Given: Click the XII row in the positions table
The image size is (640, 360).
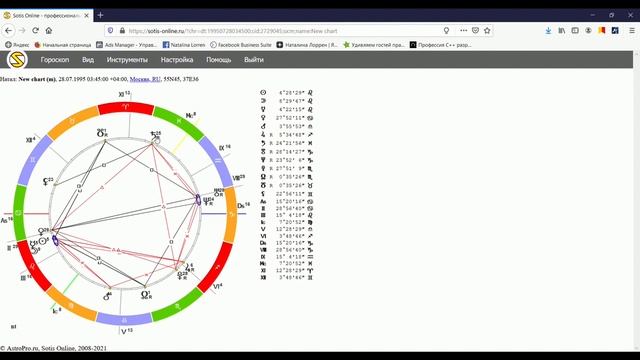Looking at the screenshot, I should click(287, 278).
